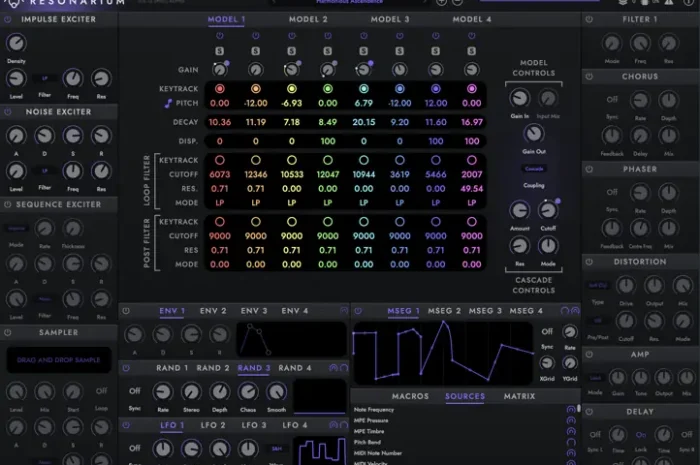The width and height of the screenshot is (700, 465).
Task: Click the sources list scrollbar
Action: click(x=579, y=408)
